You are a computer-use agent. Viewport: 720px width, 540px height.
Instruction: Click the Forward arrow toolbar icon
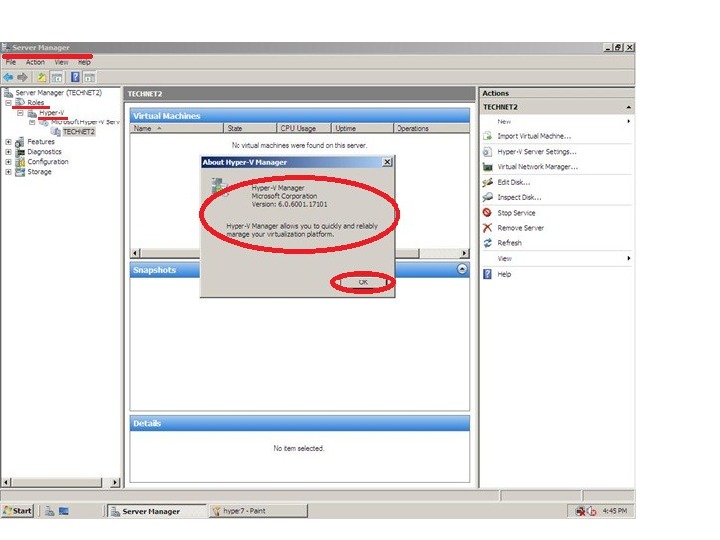pyautogui.click(x=22, y=77)
